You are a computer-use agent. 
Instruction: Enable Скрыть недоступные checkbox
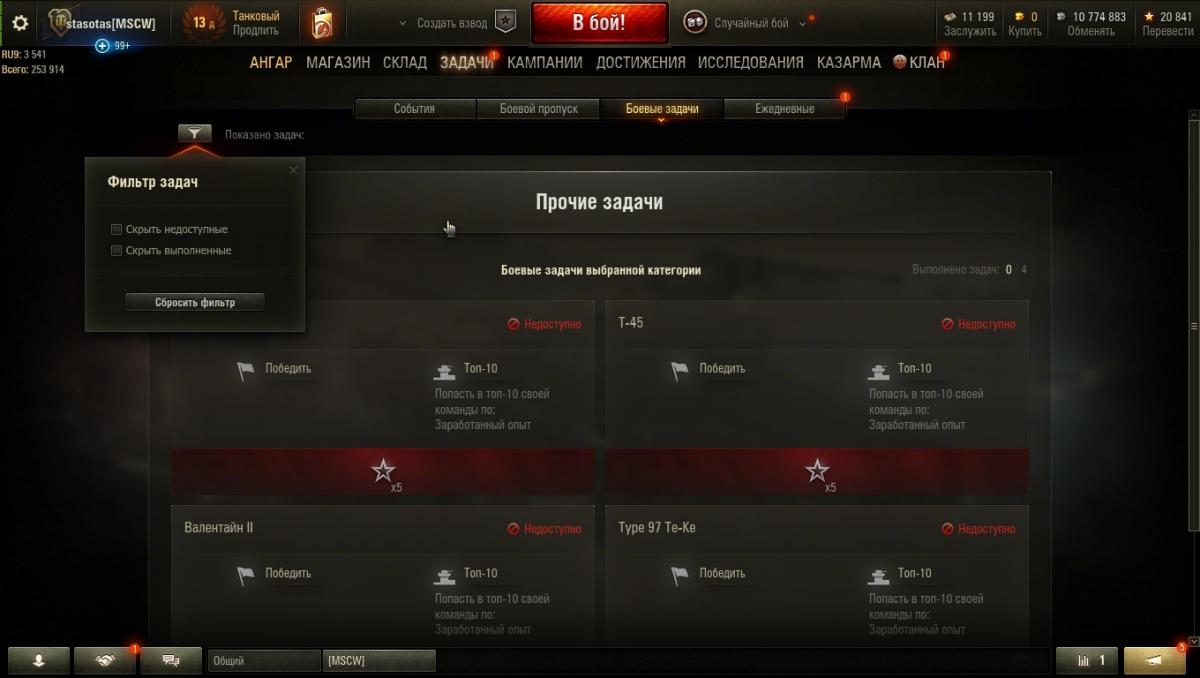coord(117,230)
